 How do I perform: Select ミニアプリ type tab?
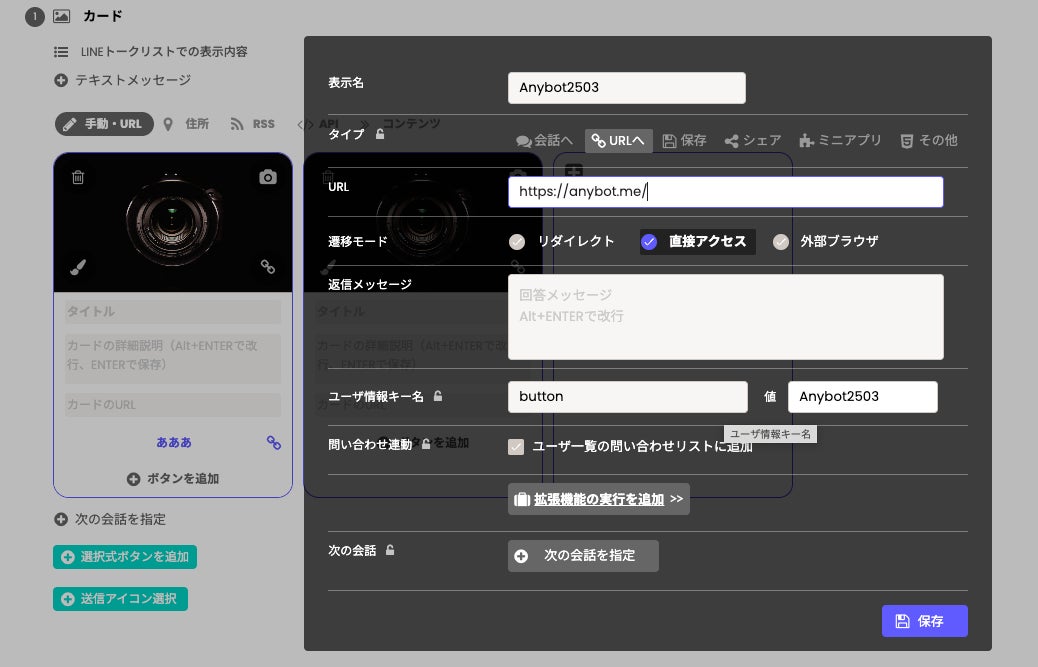[x=840, y=140]
